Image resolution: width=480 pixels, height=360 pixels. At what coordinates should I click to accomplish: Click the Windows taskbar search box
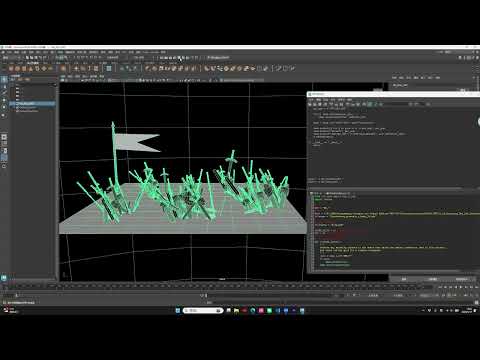pyautogui.click(x=203, y=310)
